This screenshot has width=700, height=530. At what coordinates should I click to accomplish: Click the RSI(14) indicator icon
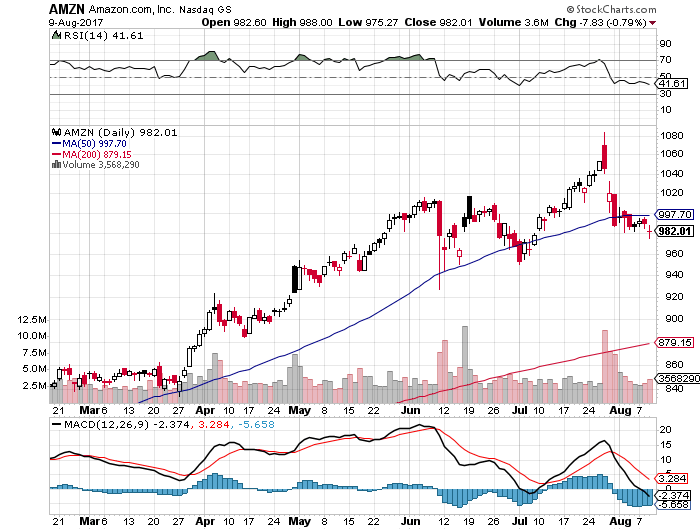point(56,35)
